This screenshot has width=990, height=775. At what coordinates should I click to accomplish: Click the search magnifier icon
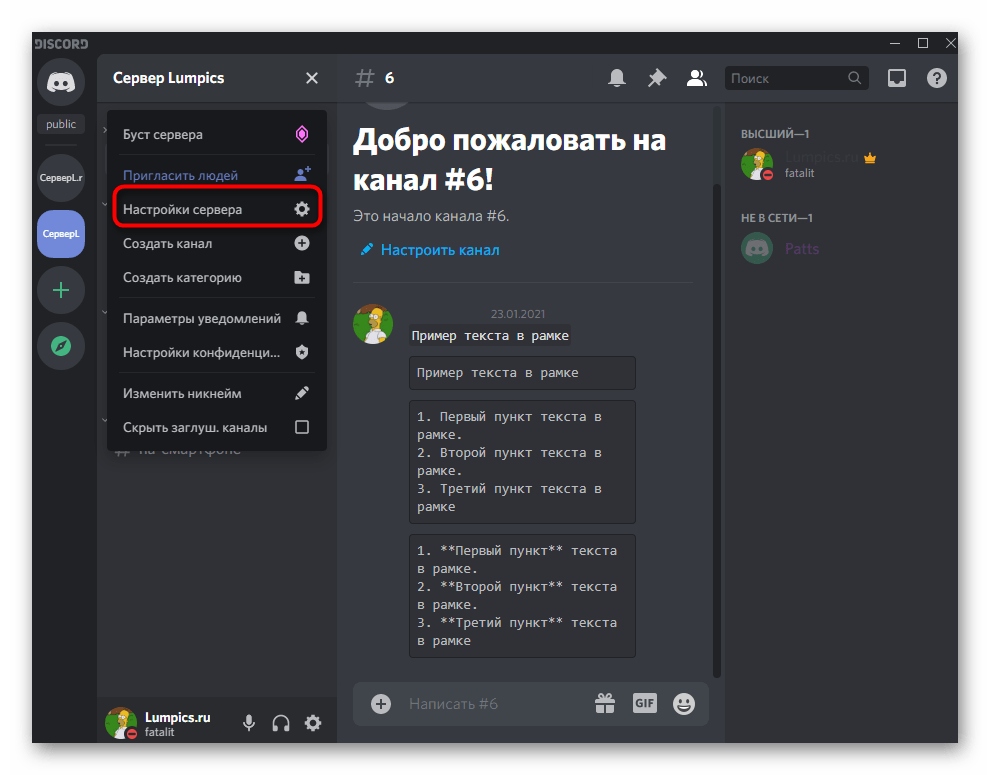pyautogui.click(x=854, y=78)
